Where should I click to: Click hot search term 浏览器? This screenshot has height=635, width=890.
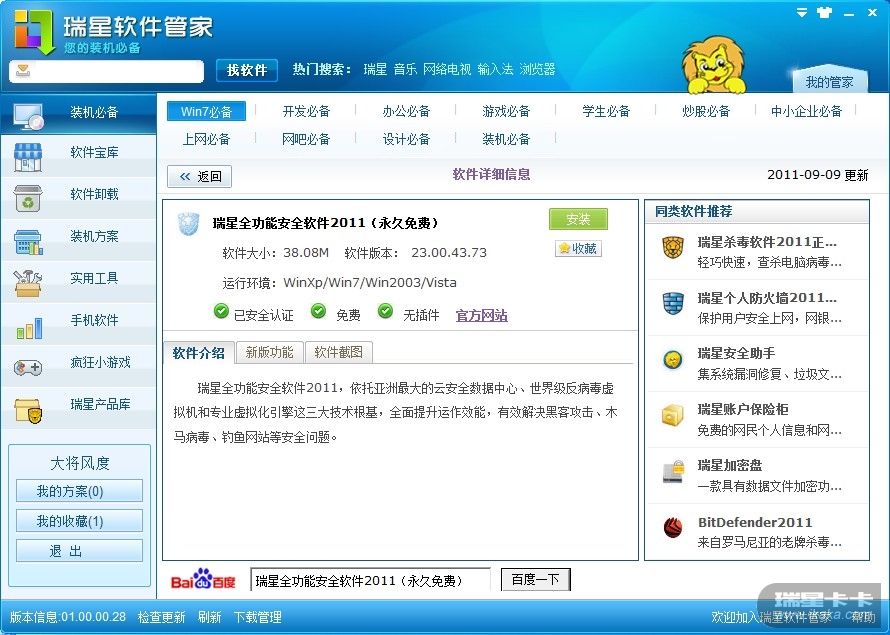(x=538, y=70)
